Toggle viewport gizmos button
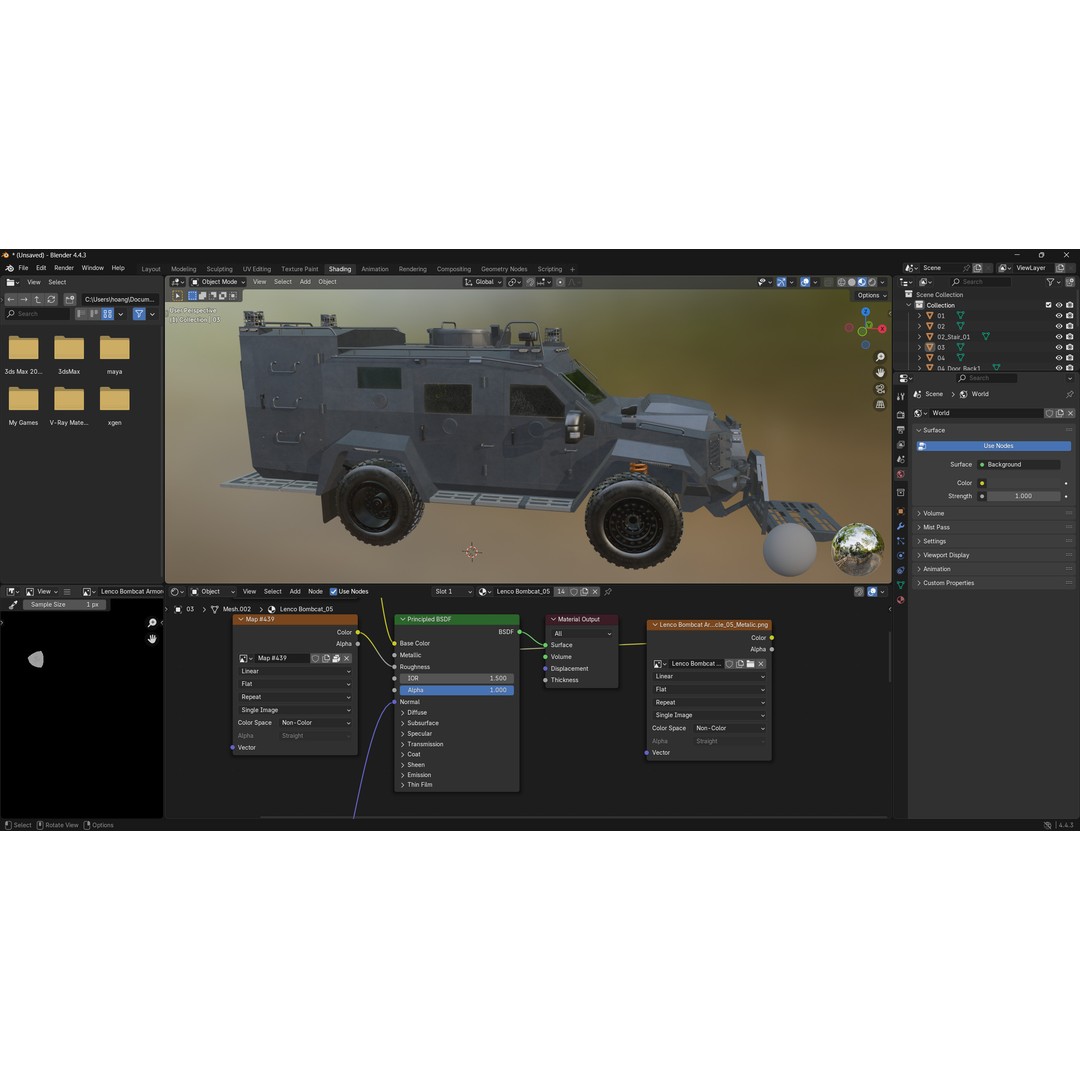Screen dimensions: 1080x1080 tap(781, 282)
